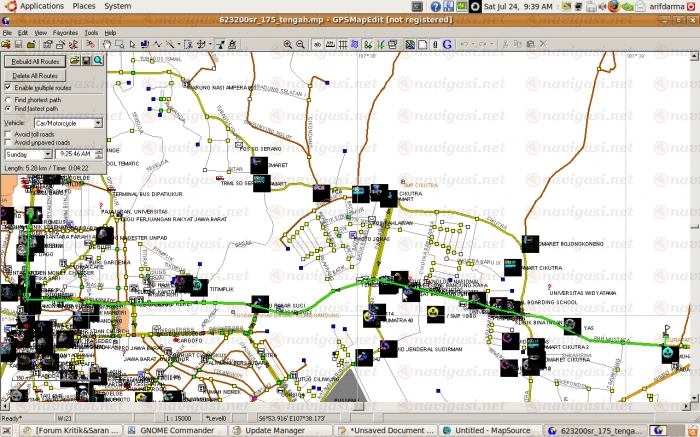The height and width of the screenshot is (437, 700).
Task: Enable the Avoid toll roads checkbox
Action: pyautogui.click(x=9, y=133)
